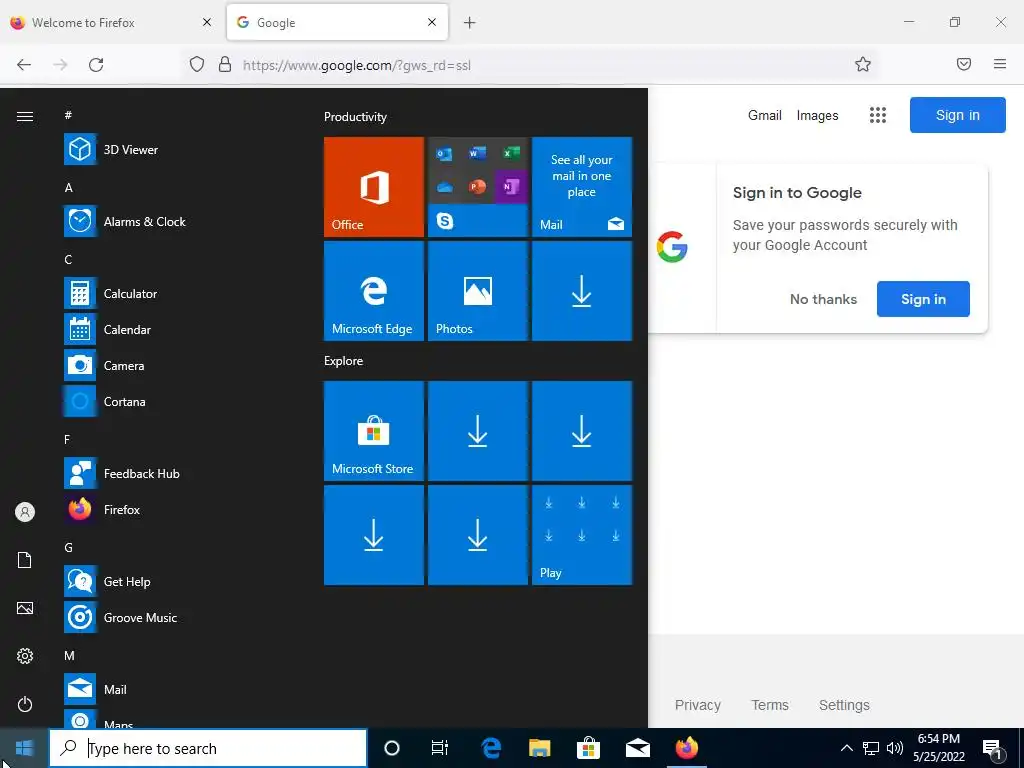Screen dimensions: 1024x768
Task: Click the taskbar search box
Action: click(208, 748)
